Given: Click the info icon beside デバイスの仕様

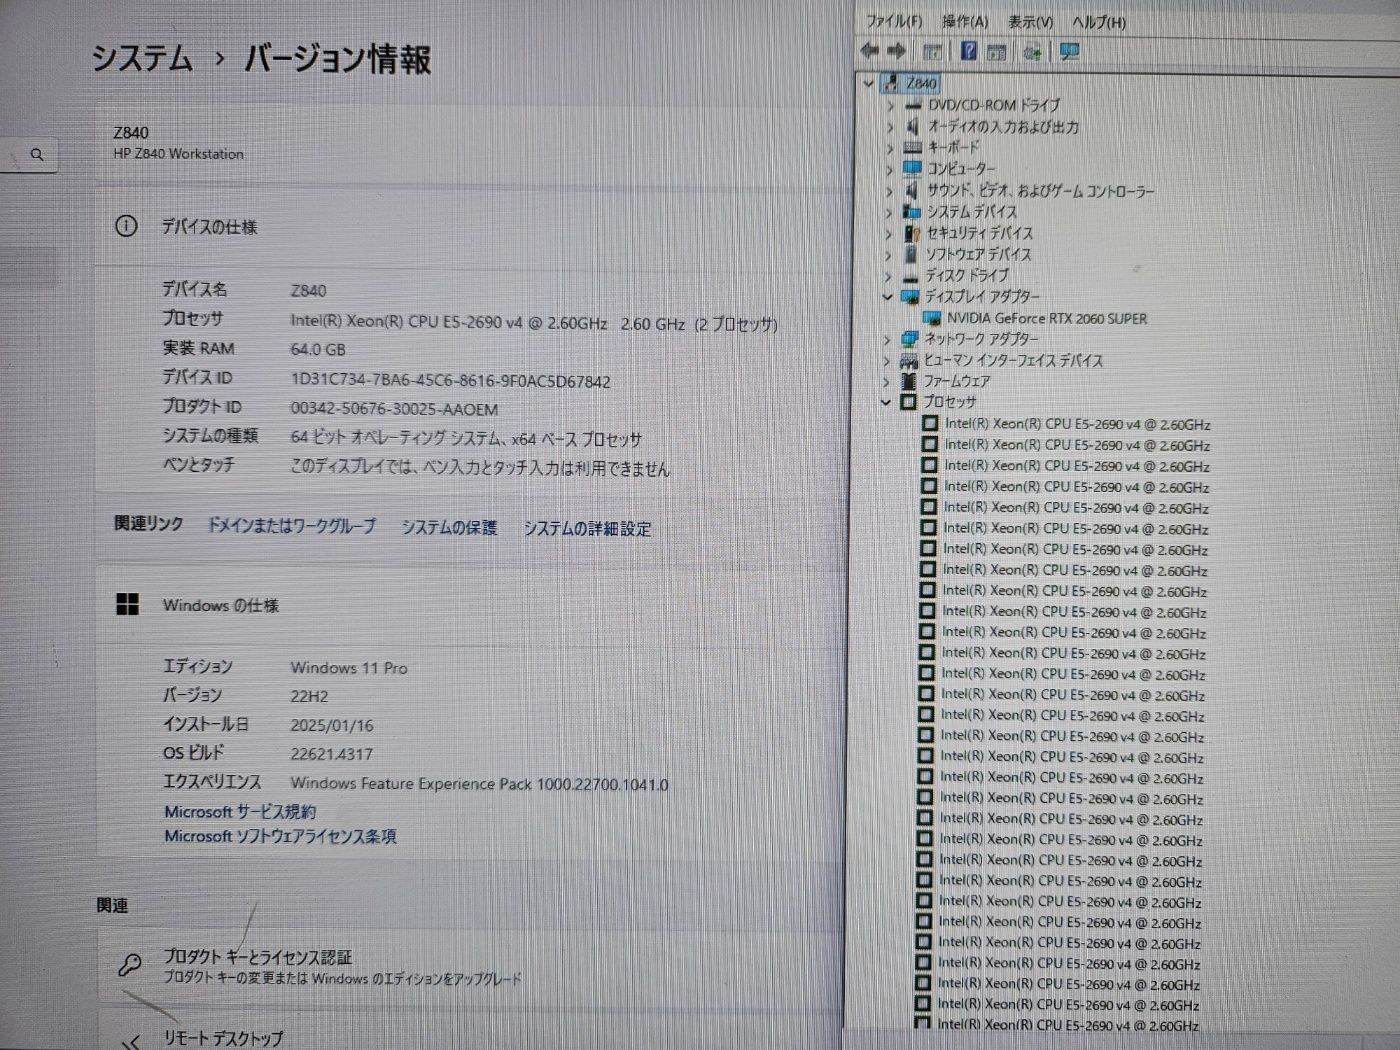Looking at the screenshot, I should point(126,226).
